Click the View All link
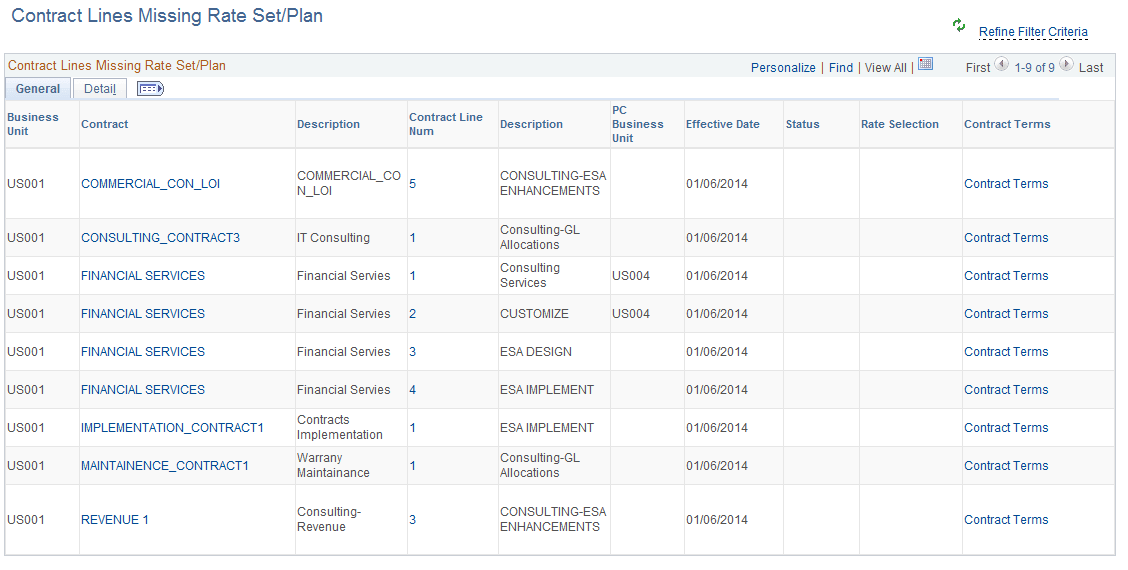The height and width of the screenshot is (570, 1128). coord(885,68)
